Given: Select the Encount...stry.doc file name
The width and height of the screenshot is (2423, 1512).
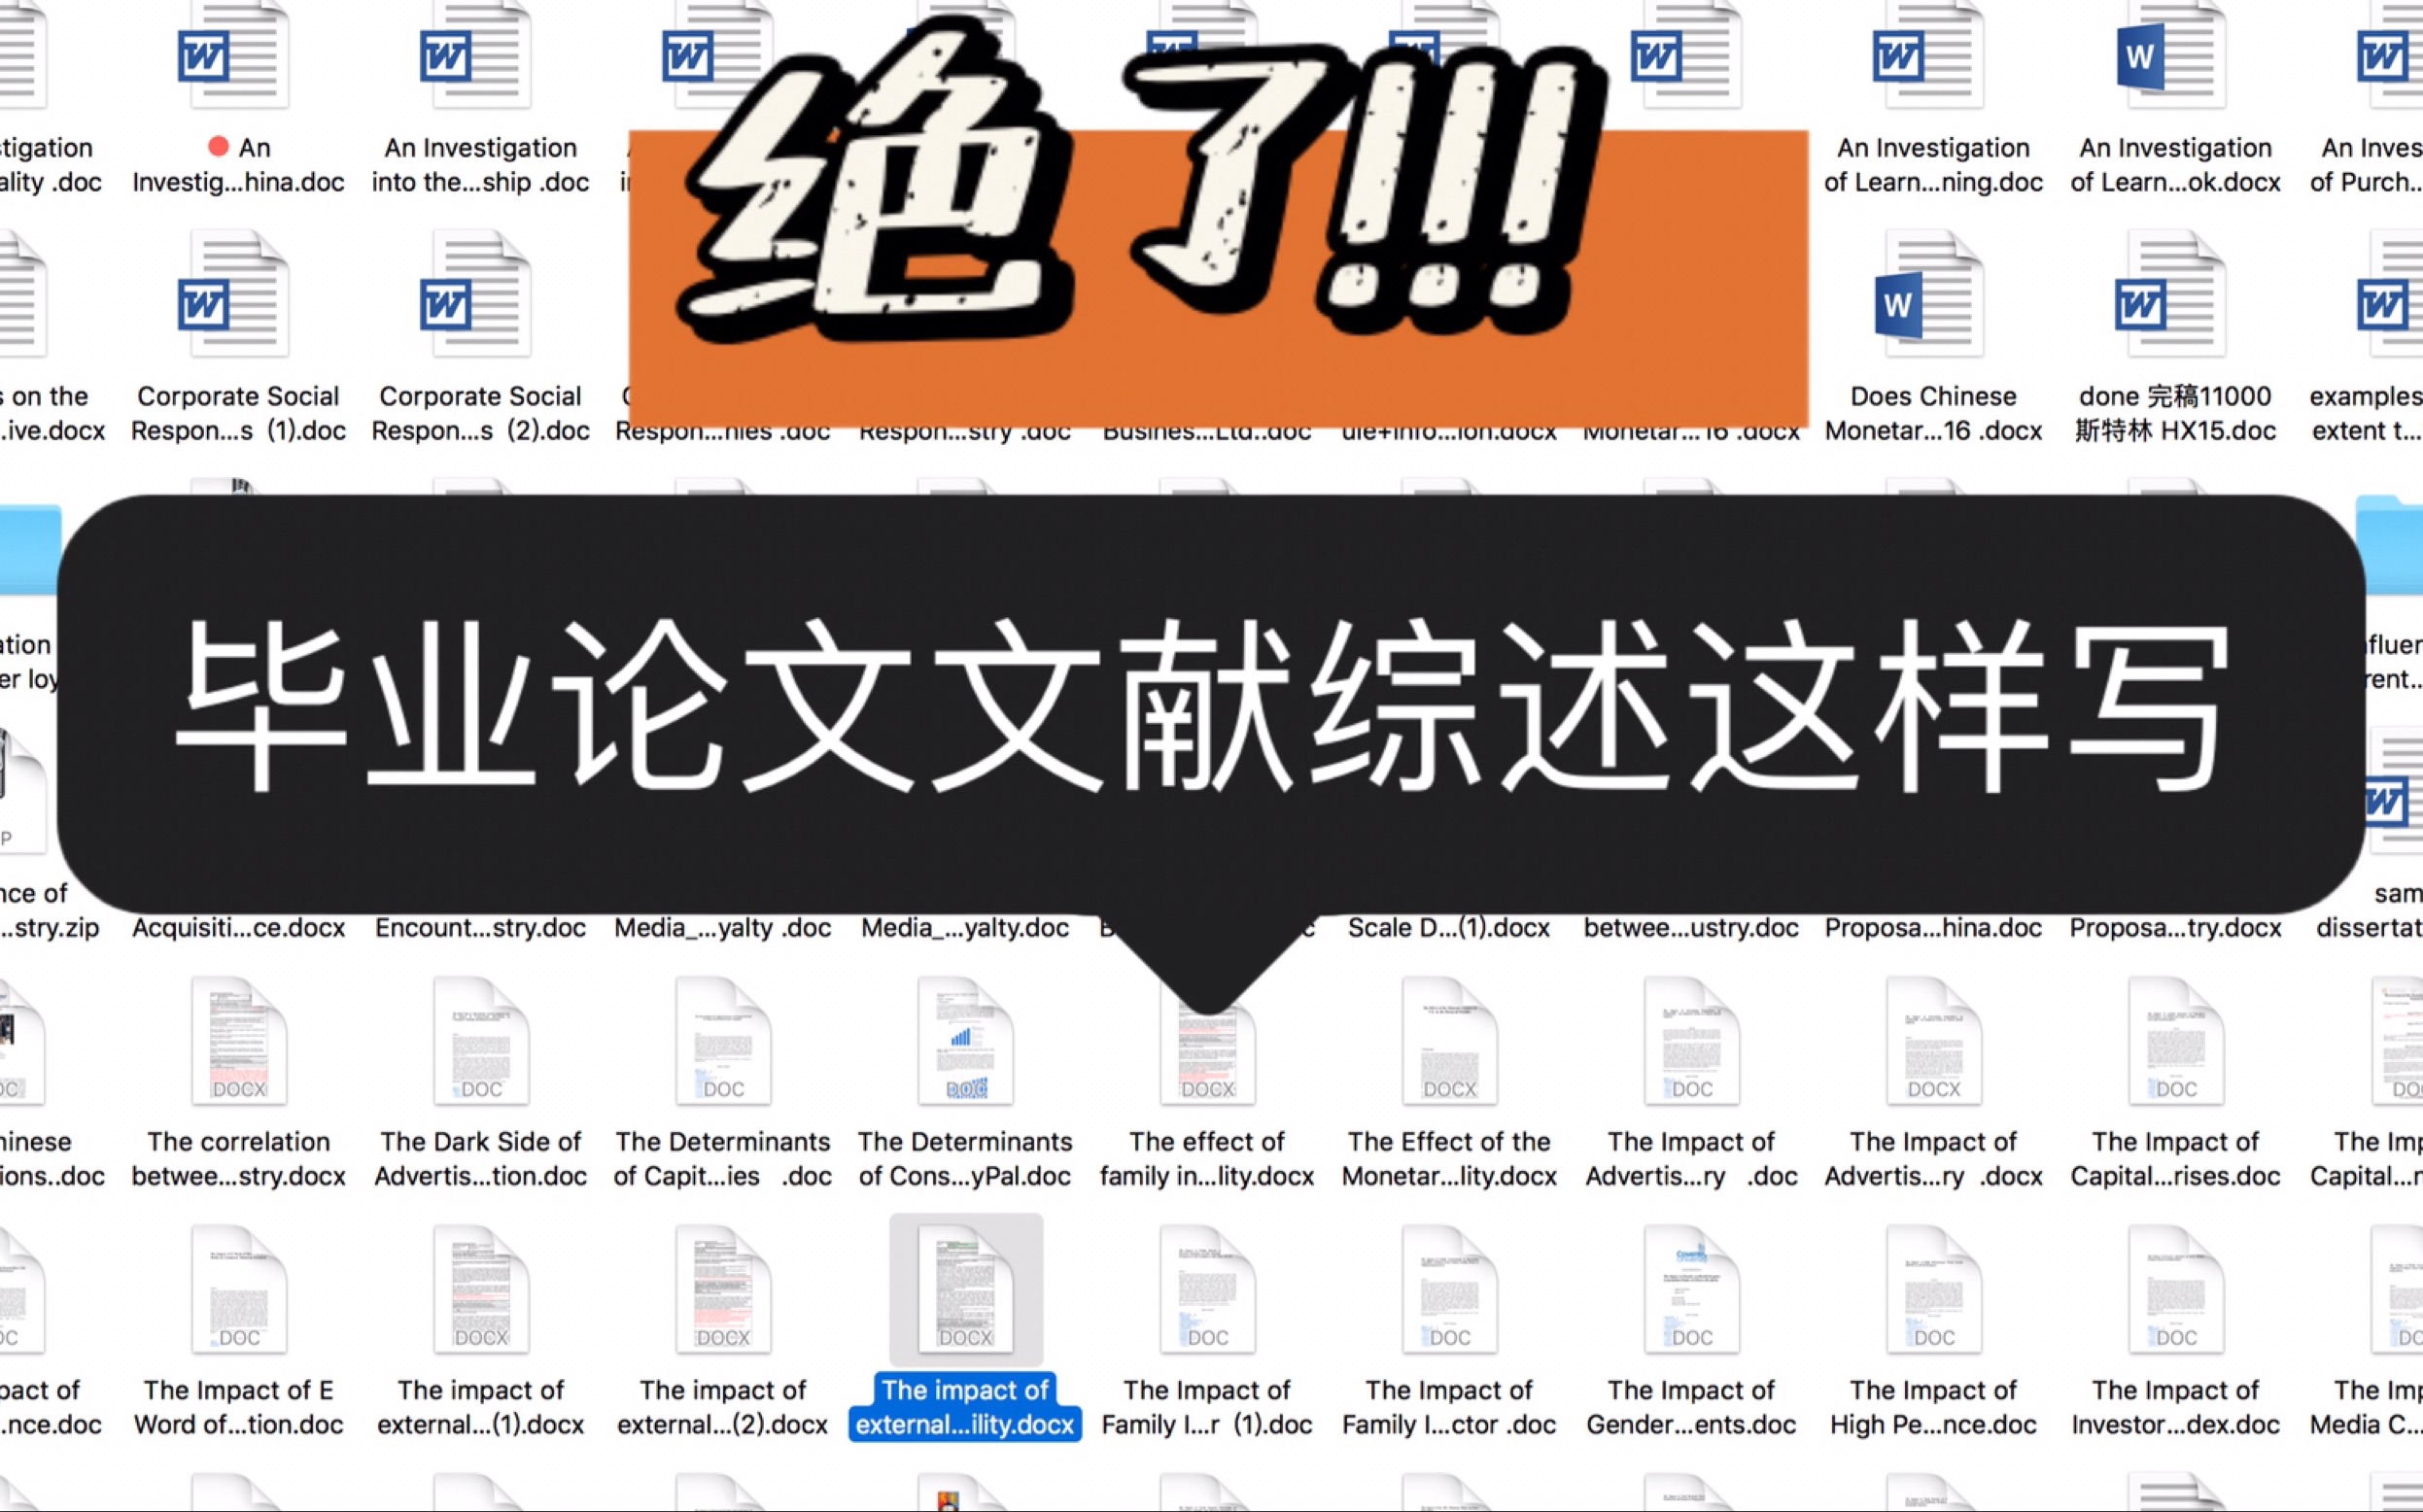Looking at the screenshot, I should pyautogui.click(x=480, y=928).
